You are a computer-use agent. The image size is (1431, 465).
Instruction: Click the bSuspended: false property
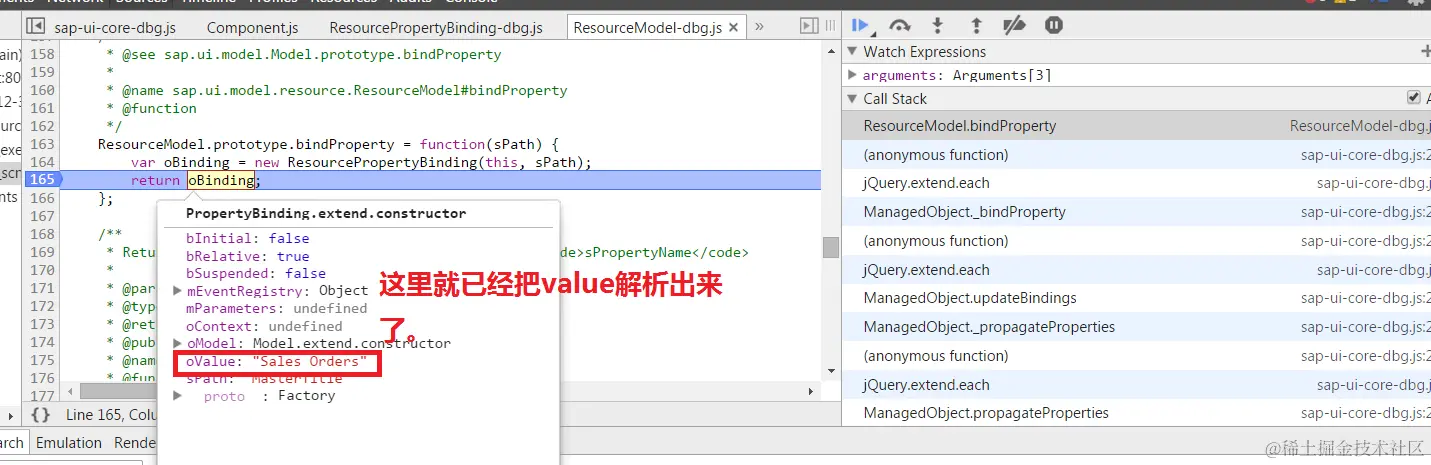[256, 273]
